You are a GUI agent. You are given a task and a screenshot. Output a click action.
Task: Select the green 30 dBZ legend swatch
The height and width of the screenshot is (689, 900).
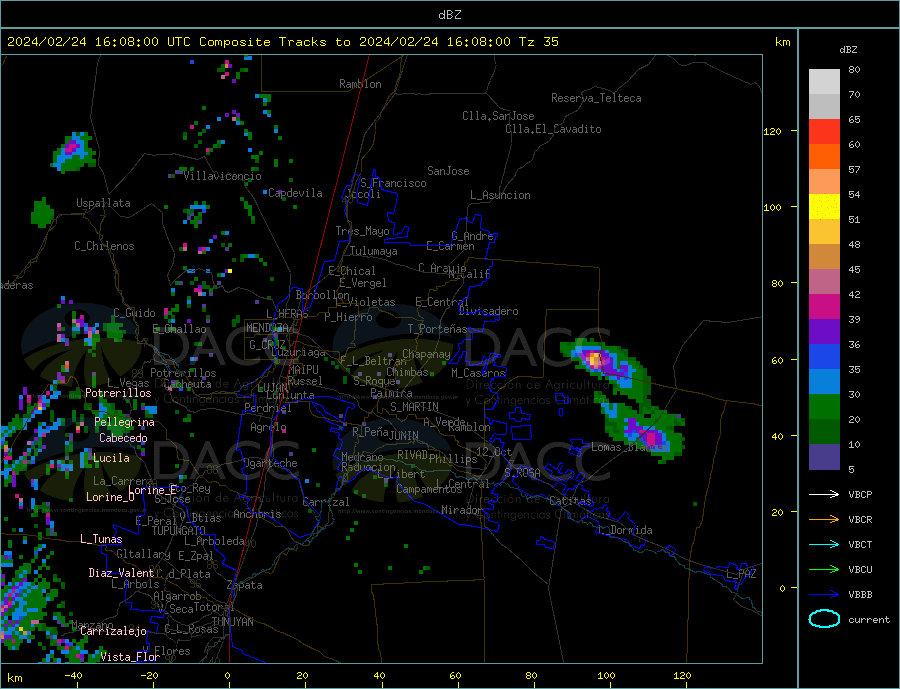click(x=824, y=407)
